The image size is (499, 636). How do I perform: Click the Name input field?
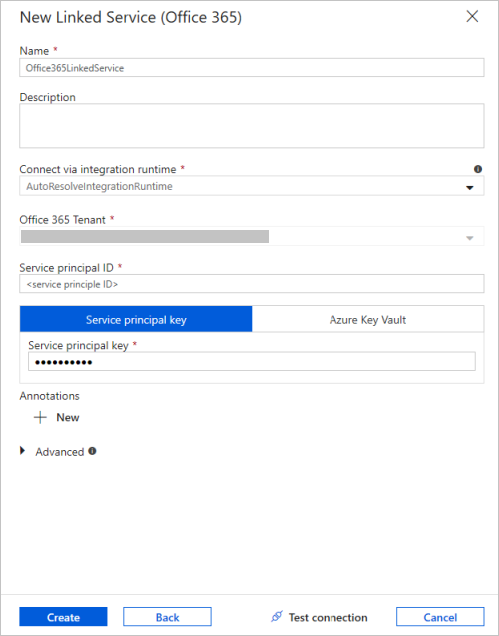252,68
